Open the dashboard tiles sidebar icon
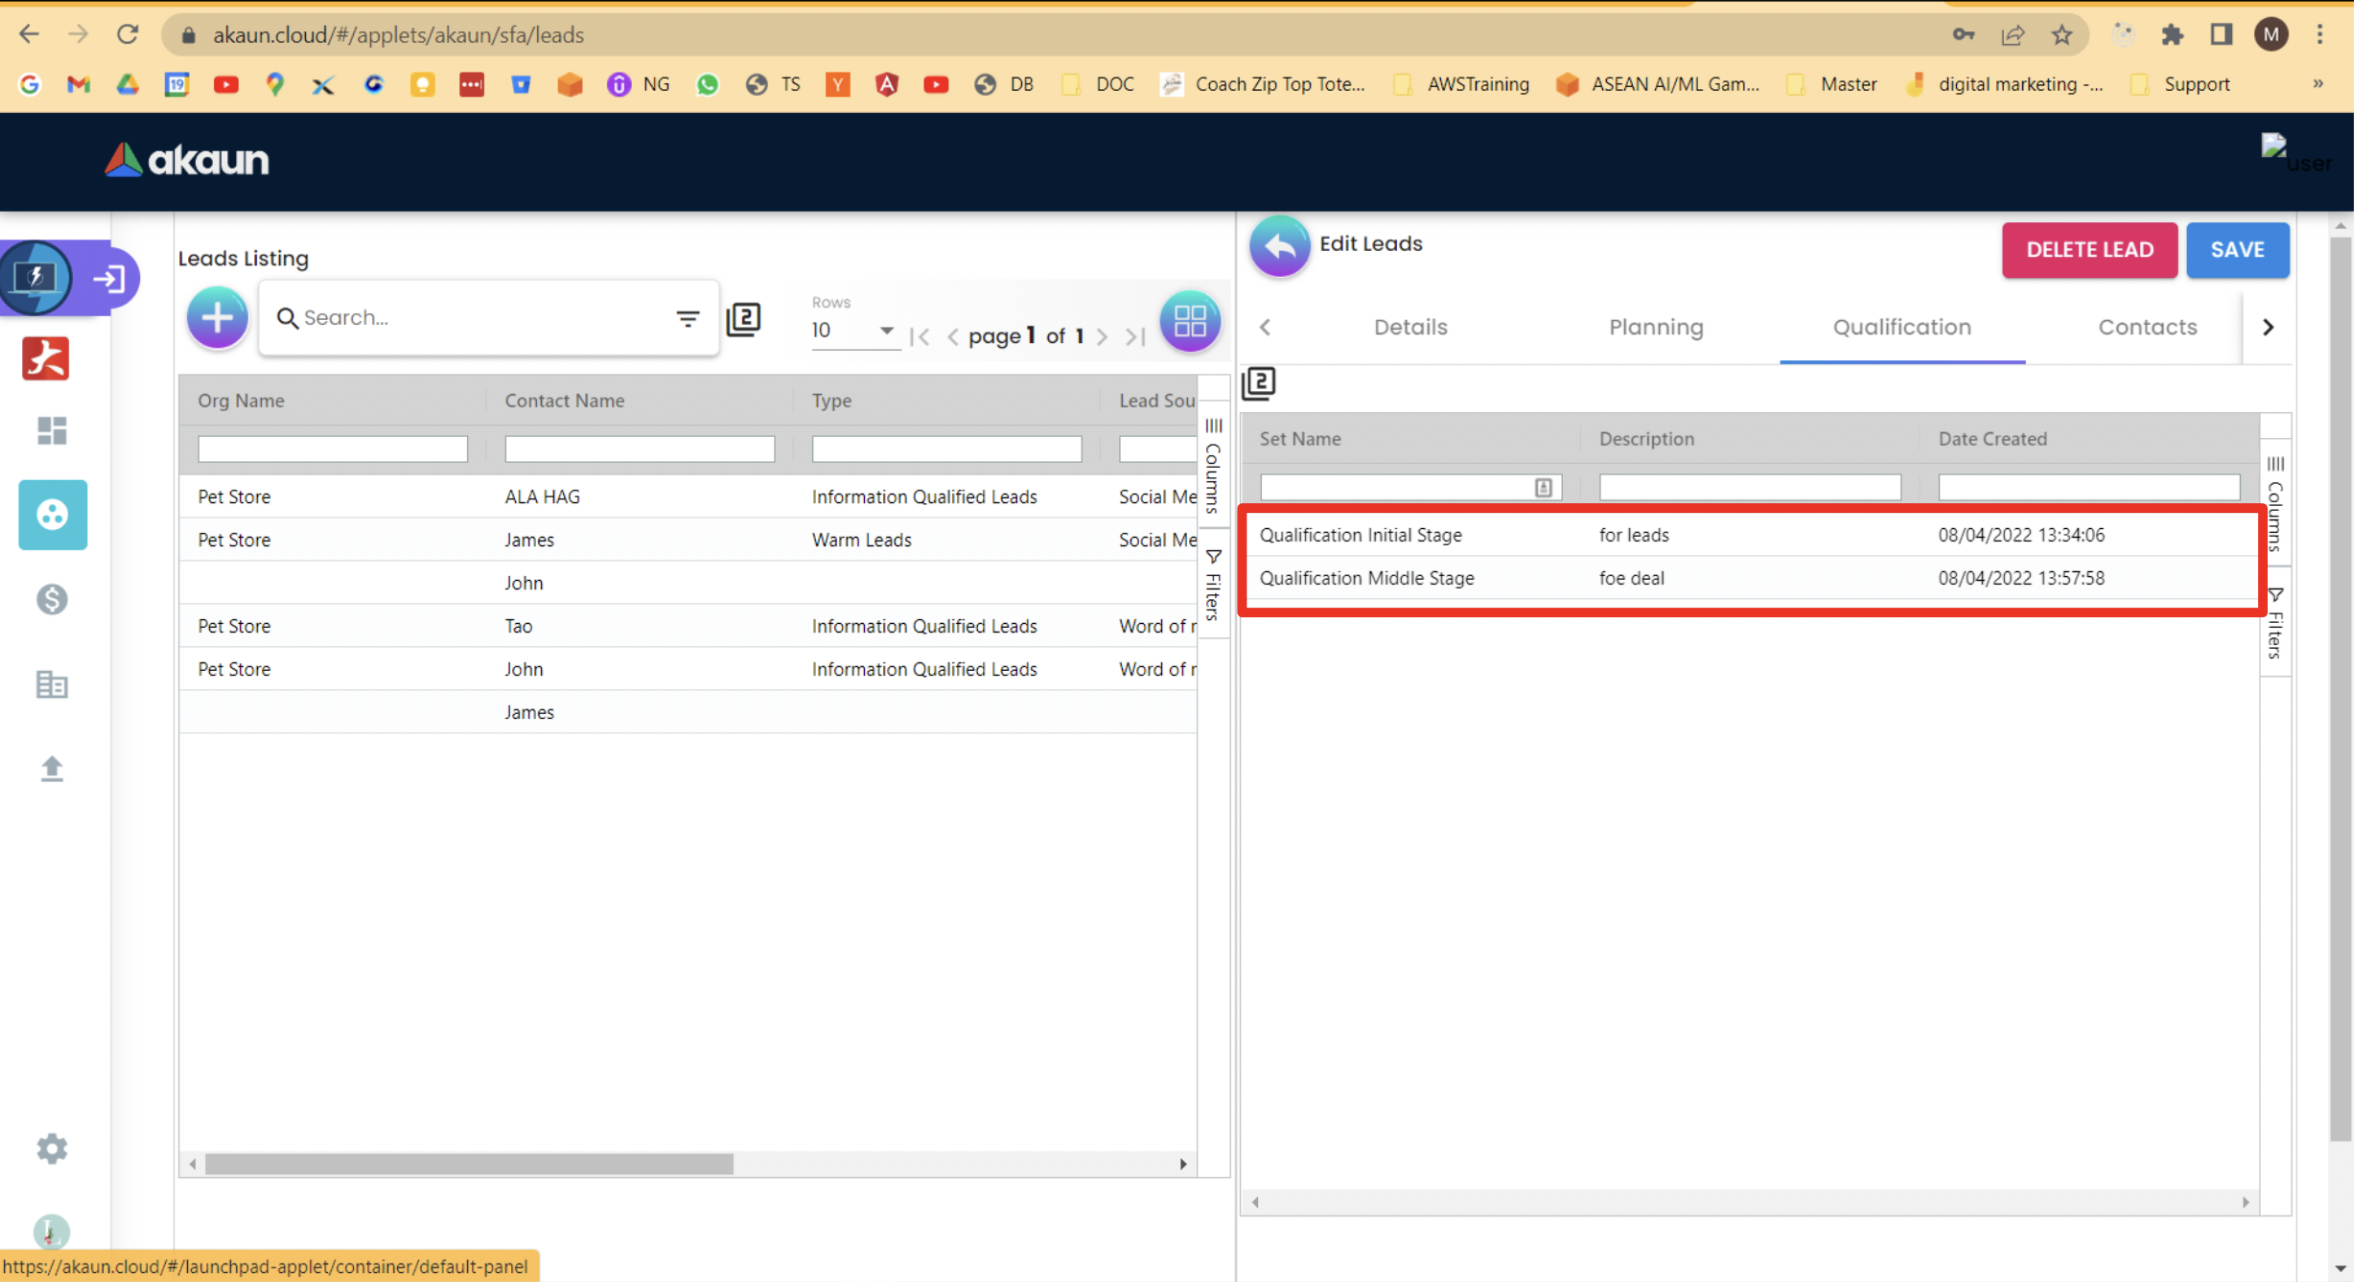Viewport: 2354px width, 1282px height. coord(51,431)
